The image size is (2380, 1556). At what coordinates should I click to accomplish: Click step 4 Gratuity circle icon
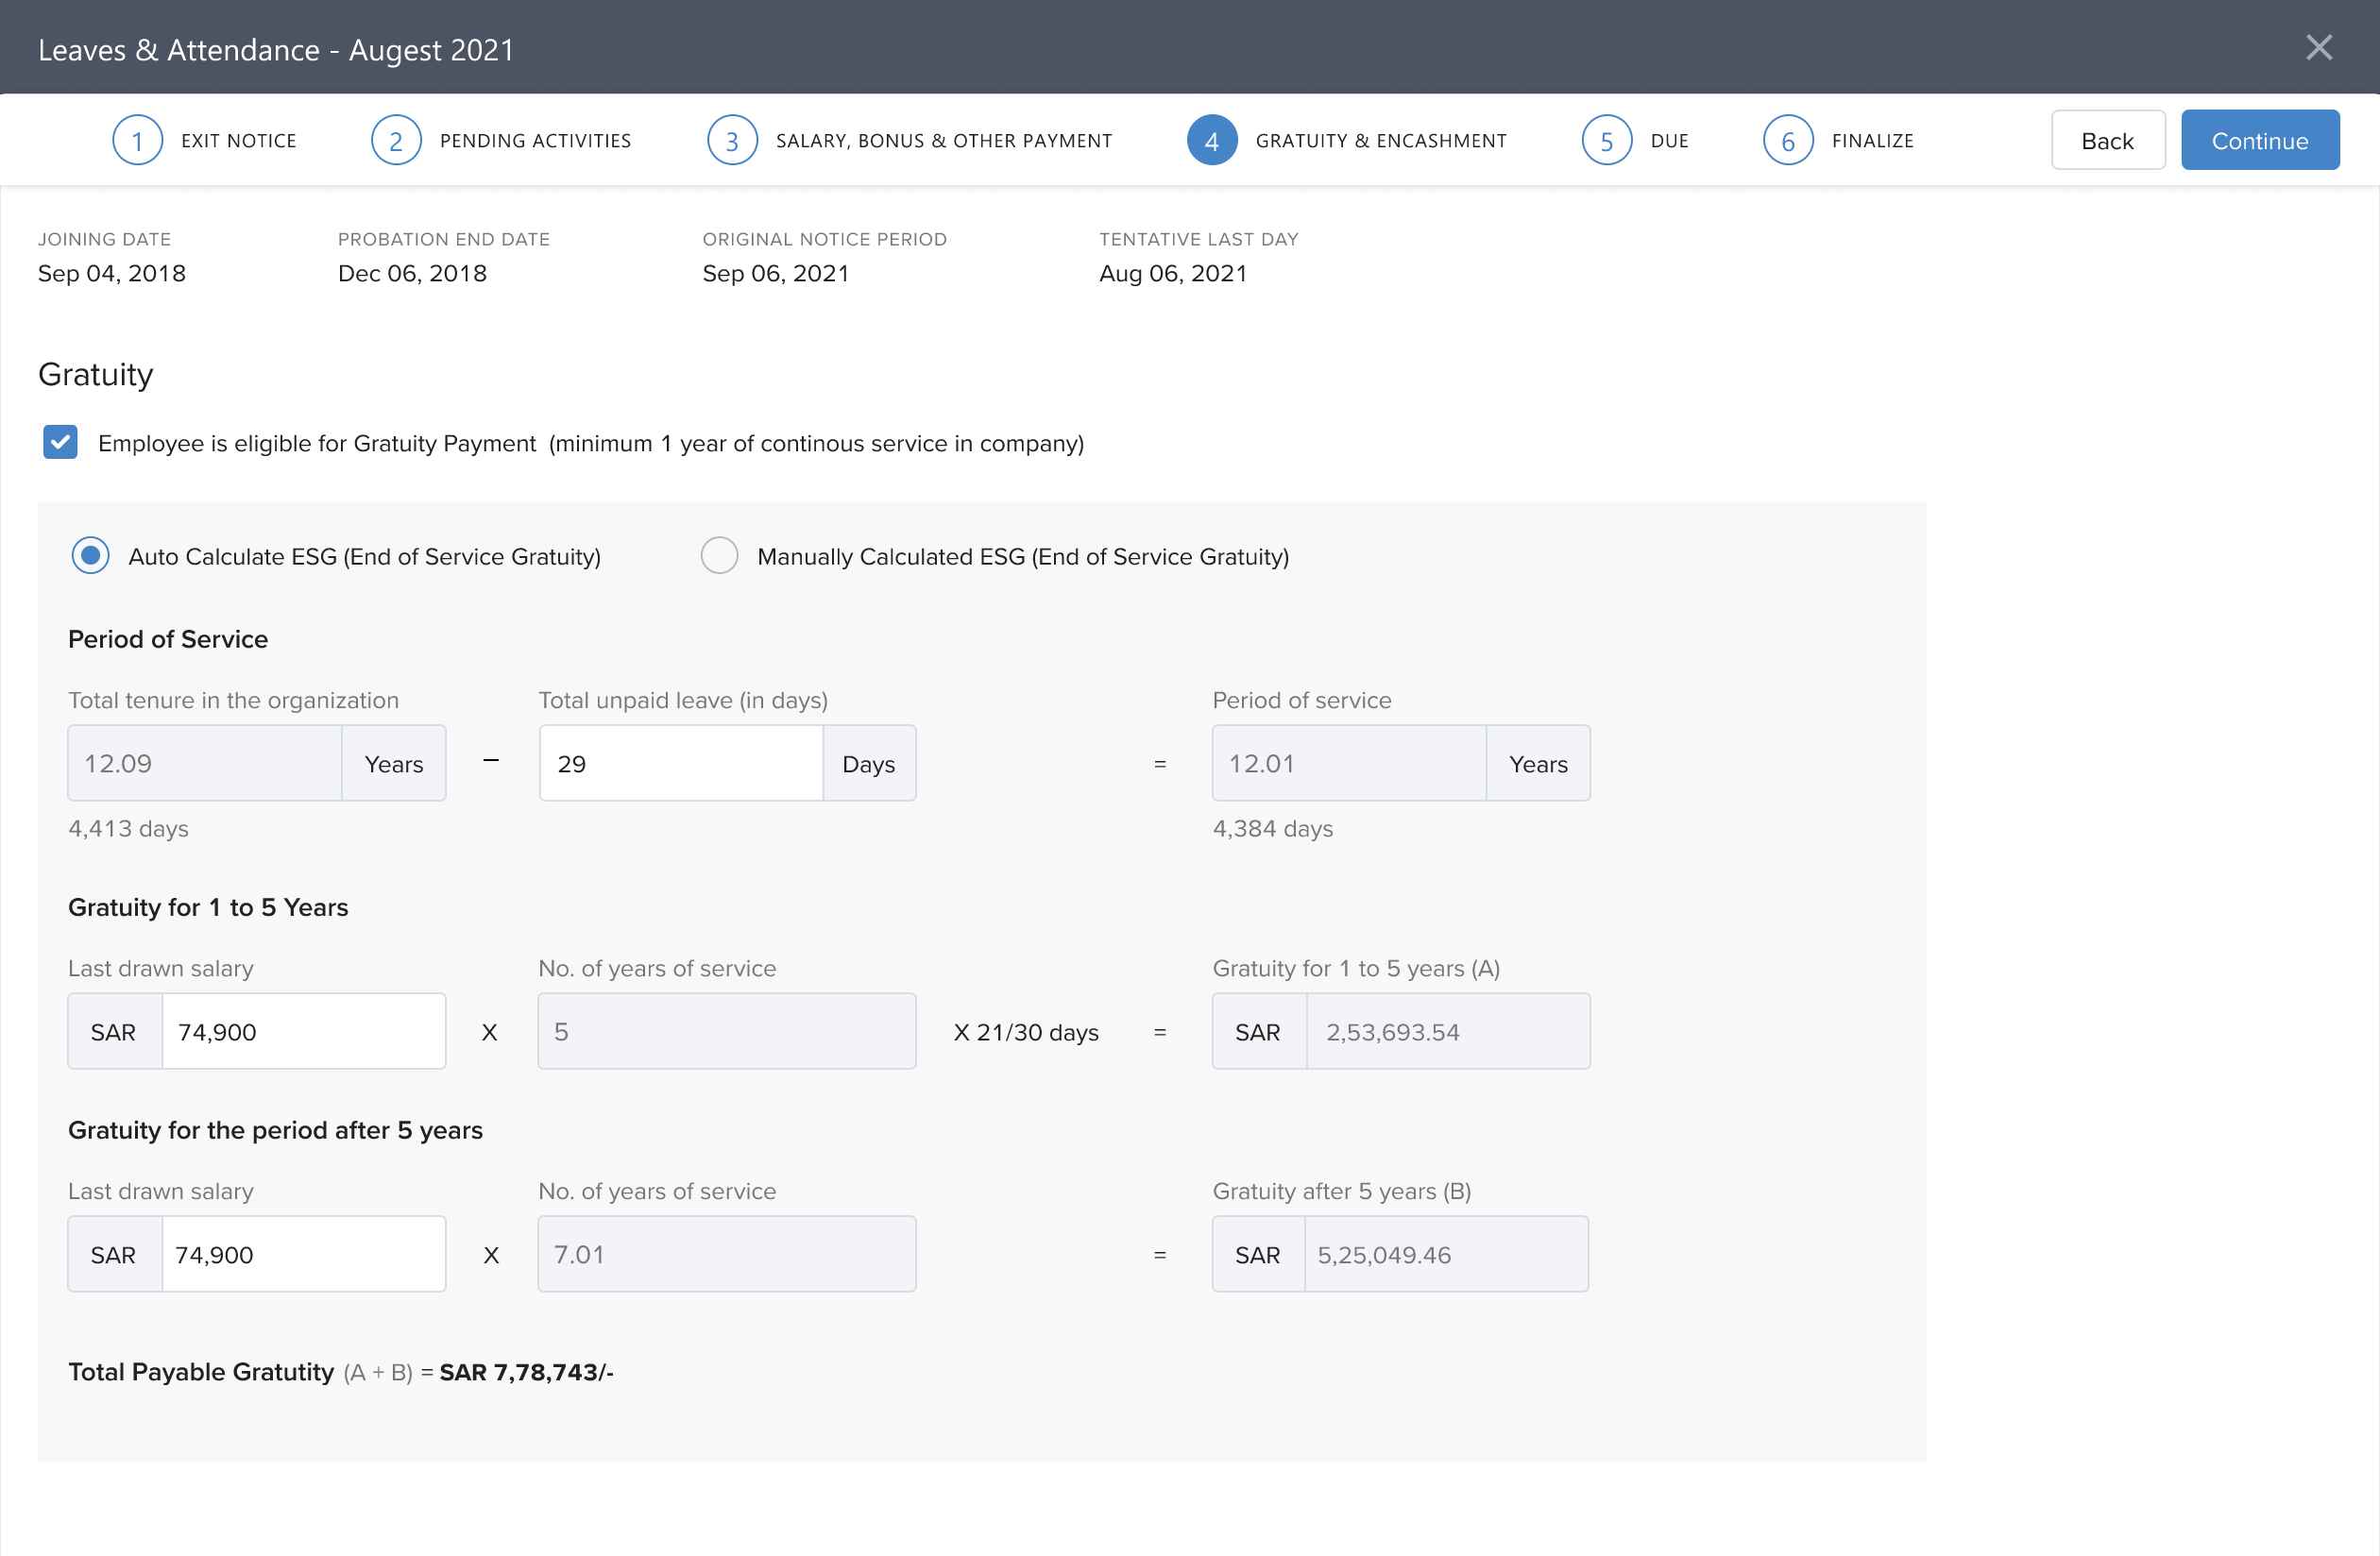[x=1211, y=141]
